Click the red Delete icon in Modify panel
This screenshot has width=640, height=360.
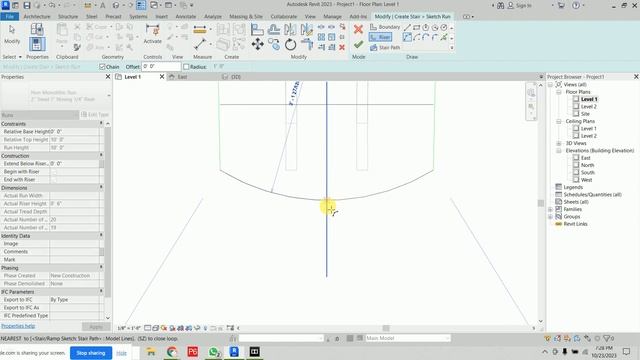(342, 47)
